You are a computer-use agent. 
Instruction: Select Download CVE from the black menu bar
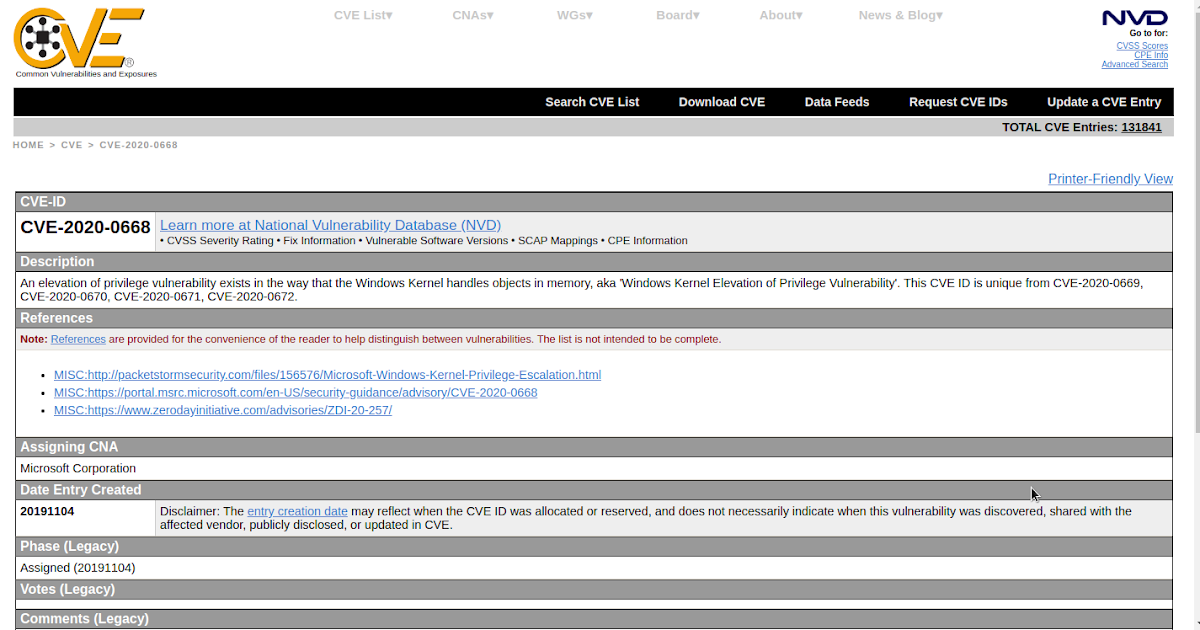tap(721, 101)
